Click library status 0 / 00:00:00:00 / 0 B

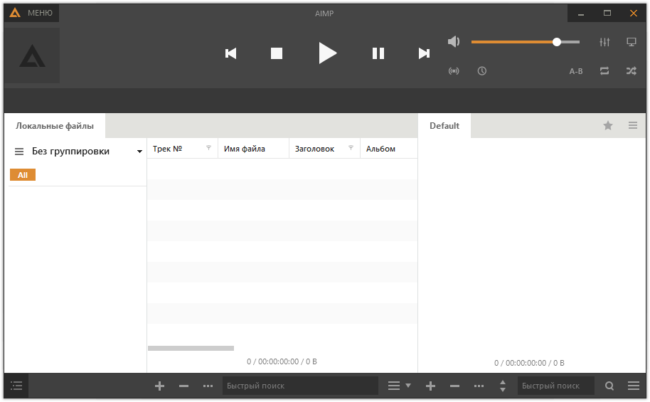(x=282, y=362)
